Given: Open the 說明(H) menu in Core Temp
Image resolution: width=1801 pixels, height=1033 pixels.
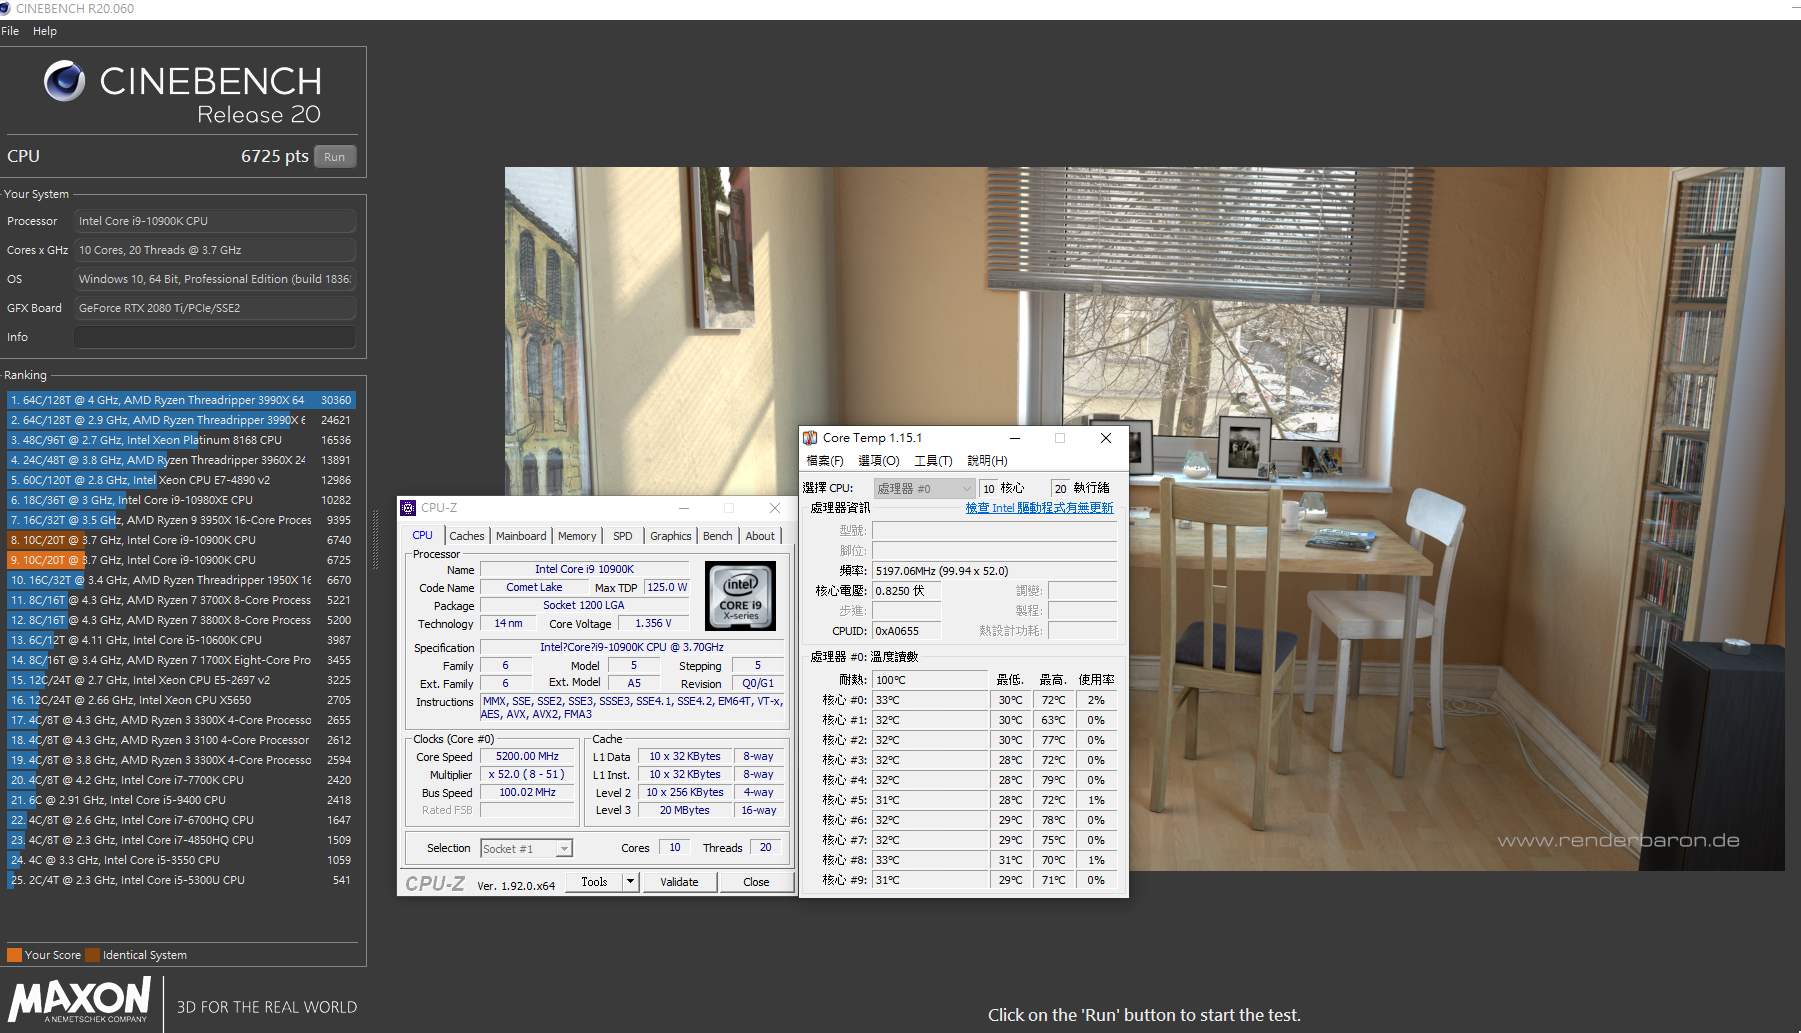Looking at the screenshot, I should [x=987, y=461].
